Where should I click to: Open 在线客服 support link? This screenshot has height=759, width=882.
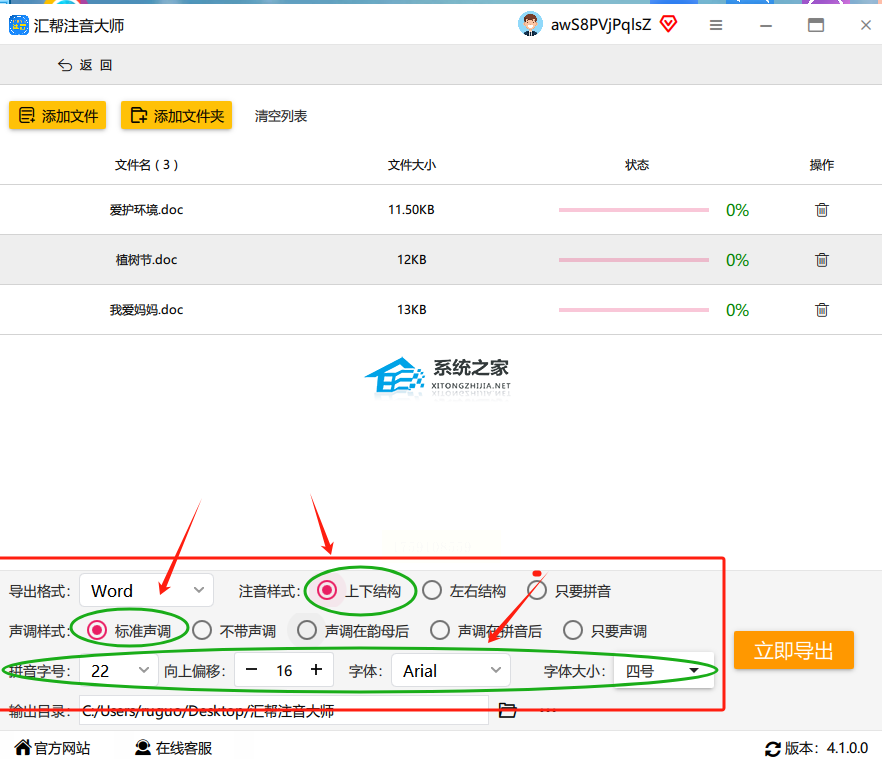click(x=173, y=748)
